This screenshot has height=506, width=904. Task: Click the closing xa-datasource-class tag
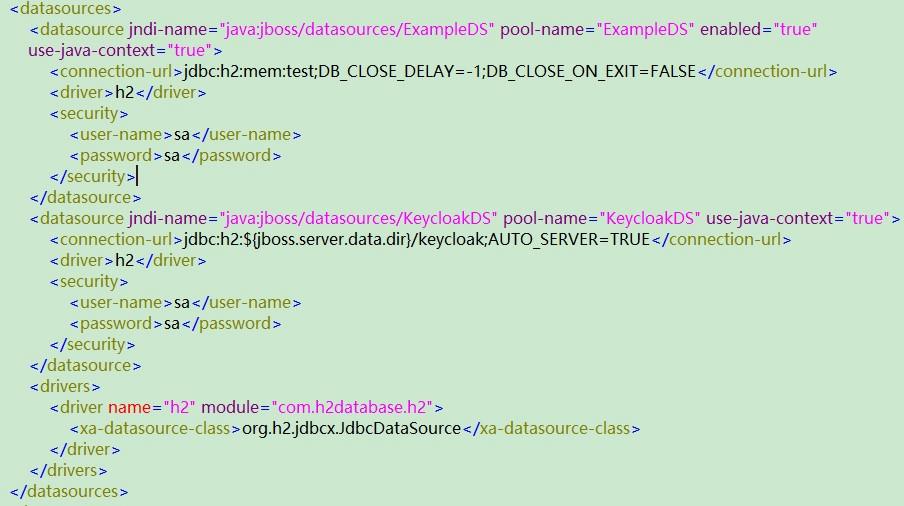(x=551, y=429)
